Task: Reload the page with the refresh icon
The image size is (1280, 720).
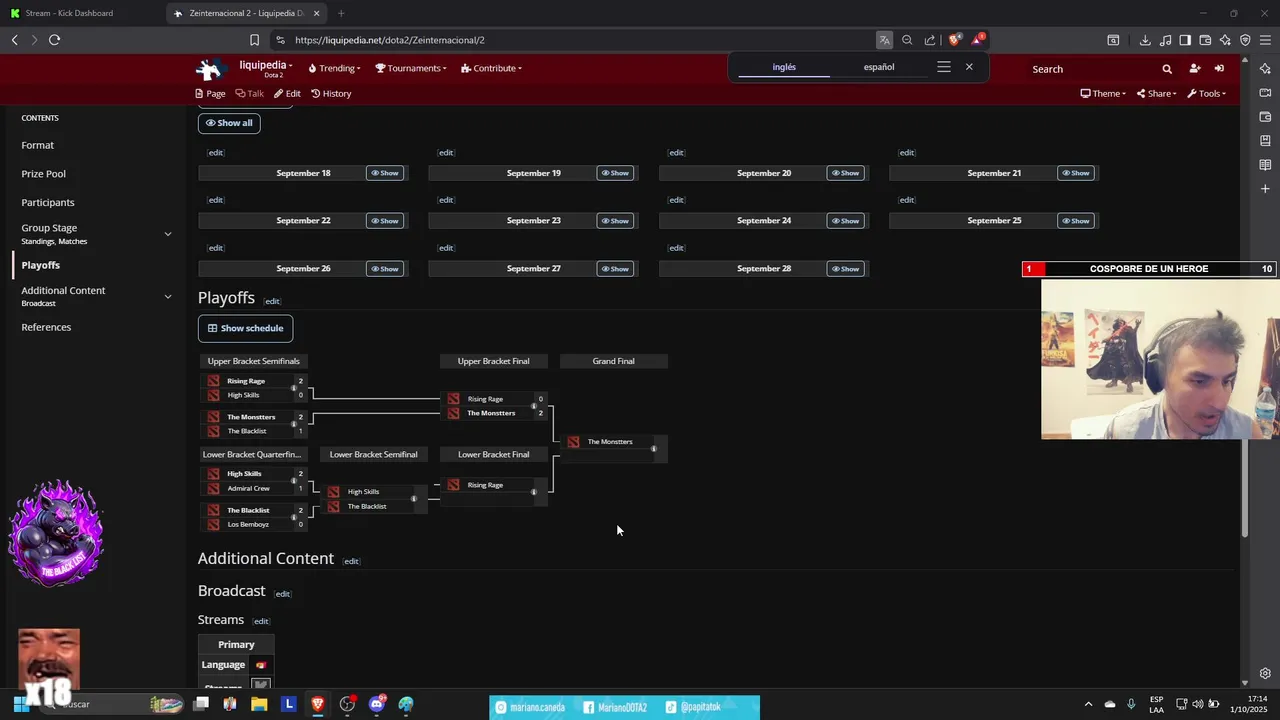Action: point(54,40)
